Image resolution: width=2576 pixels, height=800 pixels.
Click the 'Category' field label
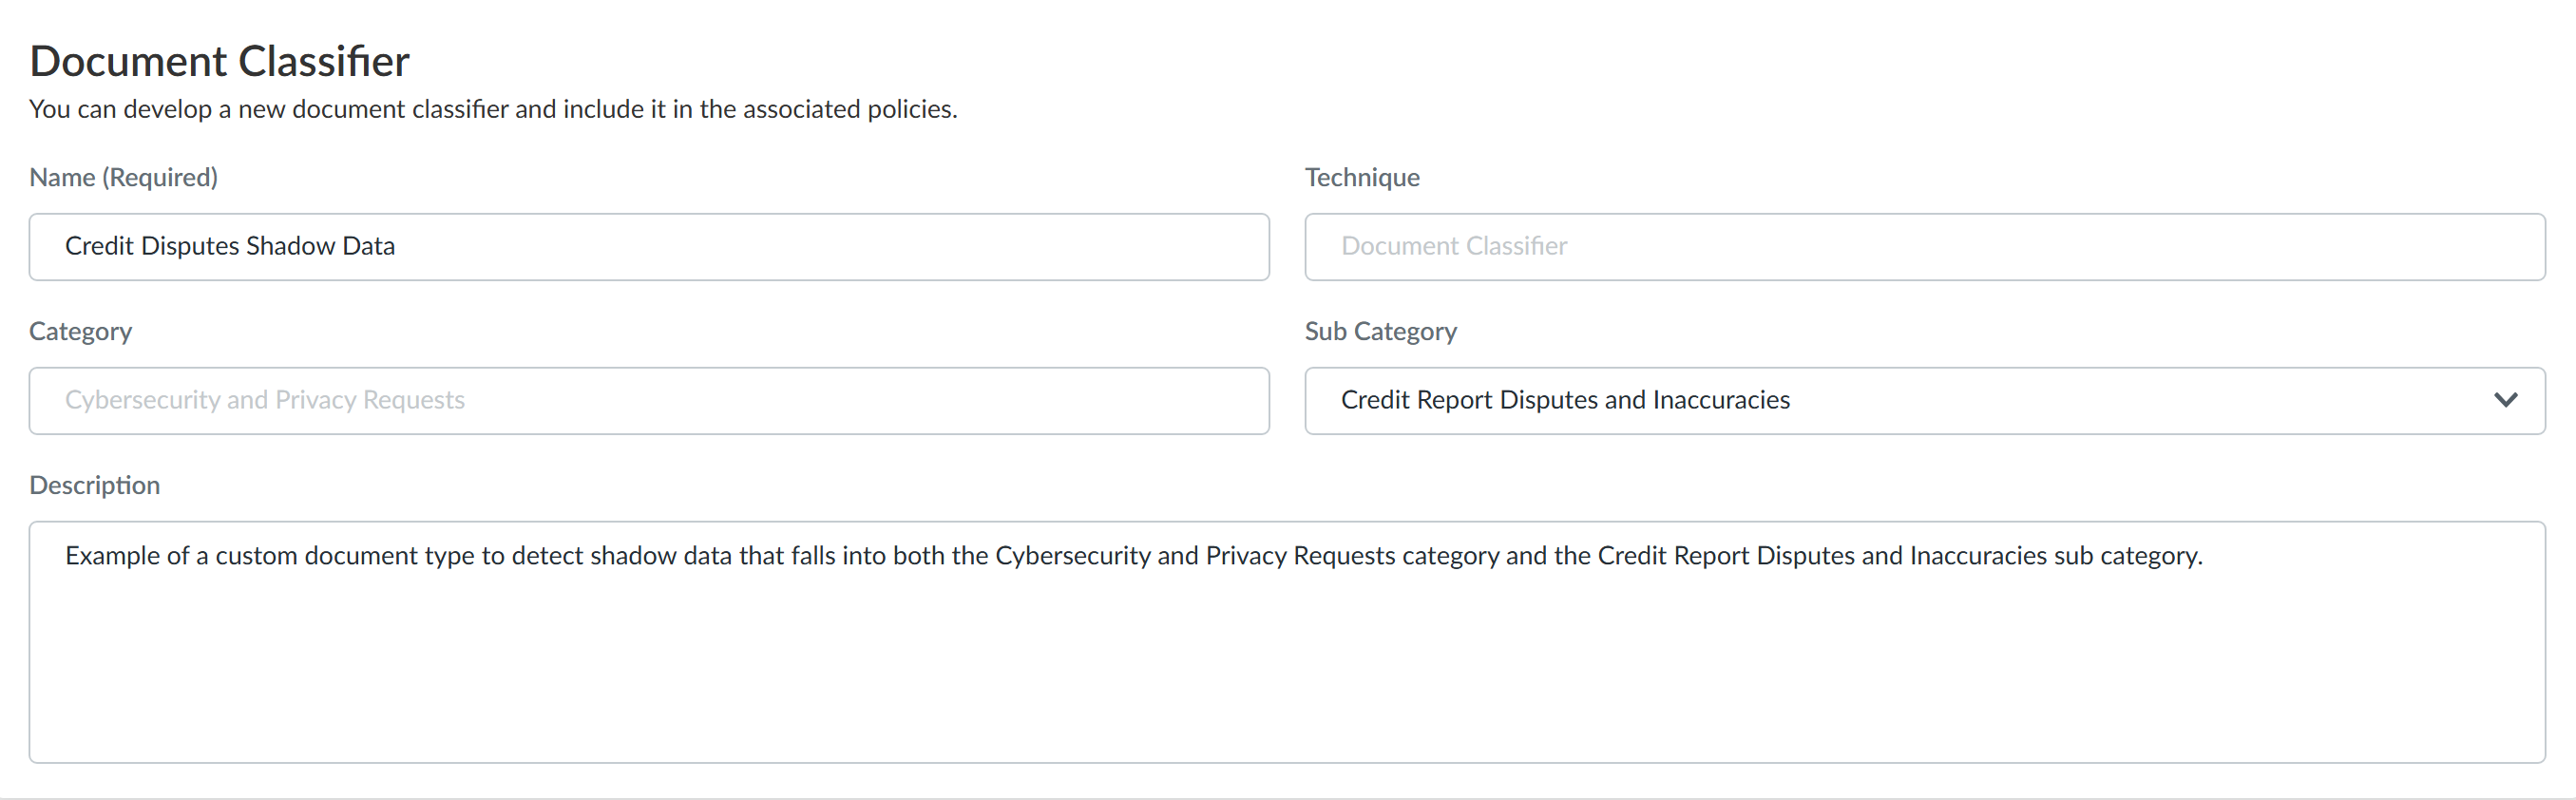[80, 331]
